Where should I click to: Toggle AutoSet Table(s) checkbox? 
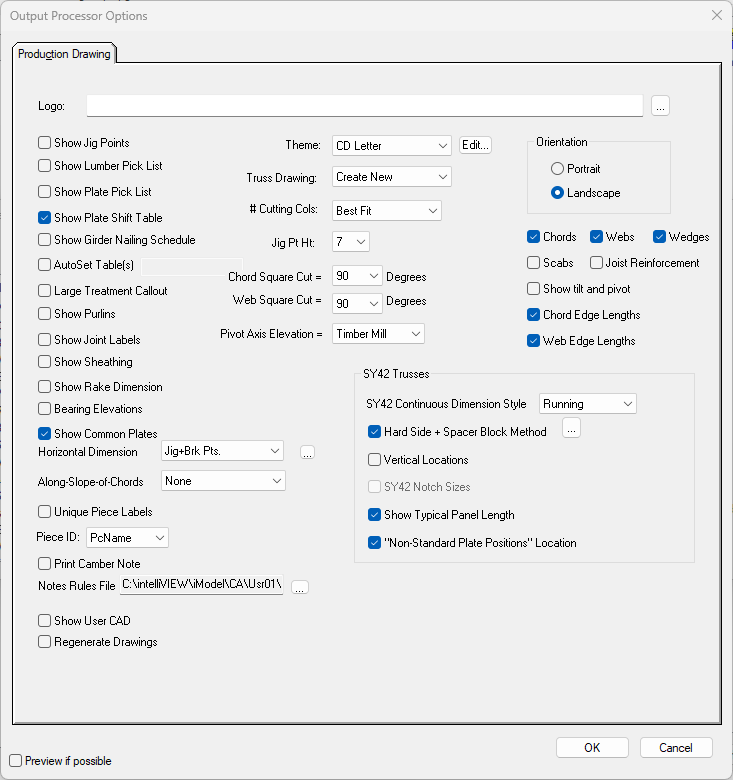coord(44,265)
